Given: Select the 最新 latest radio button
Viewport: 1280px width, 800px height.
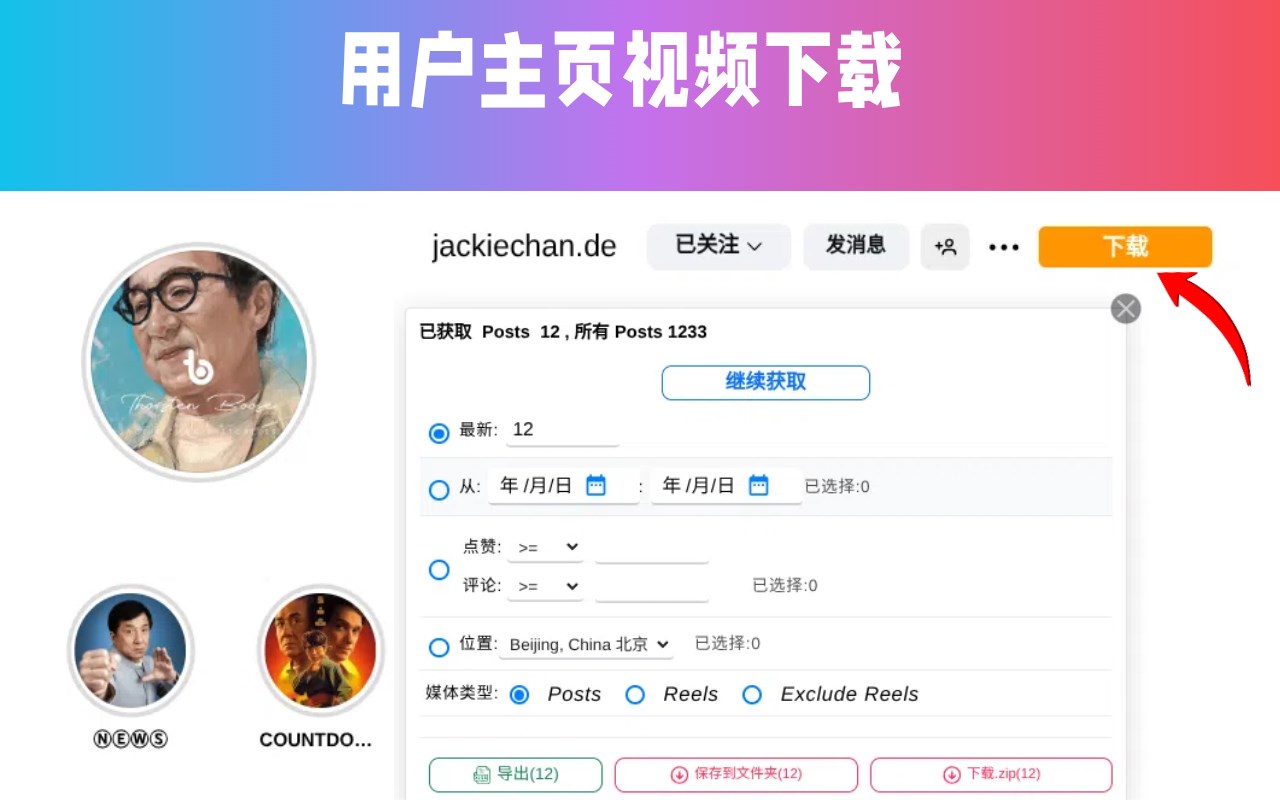Looking at the screenshot, I should pyautogui.click(x=439, y=433).
